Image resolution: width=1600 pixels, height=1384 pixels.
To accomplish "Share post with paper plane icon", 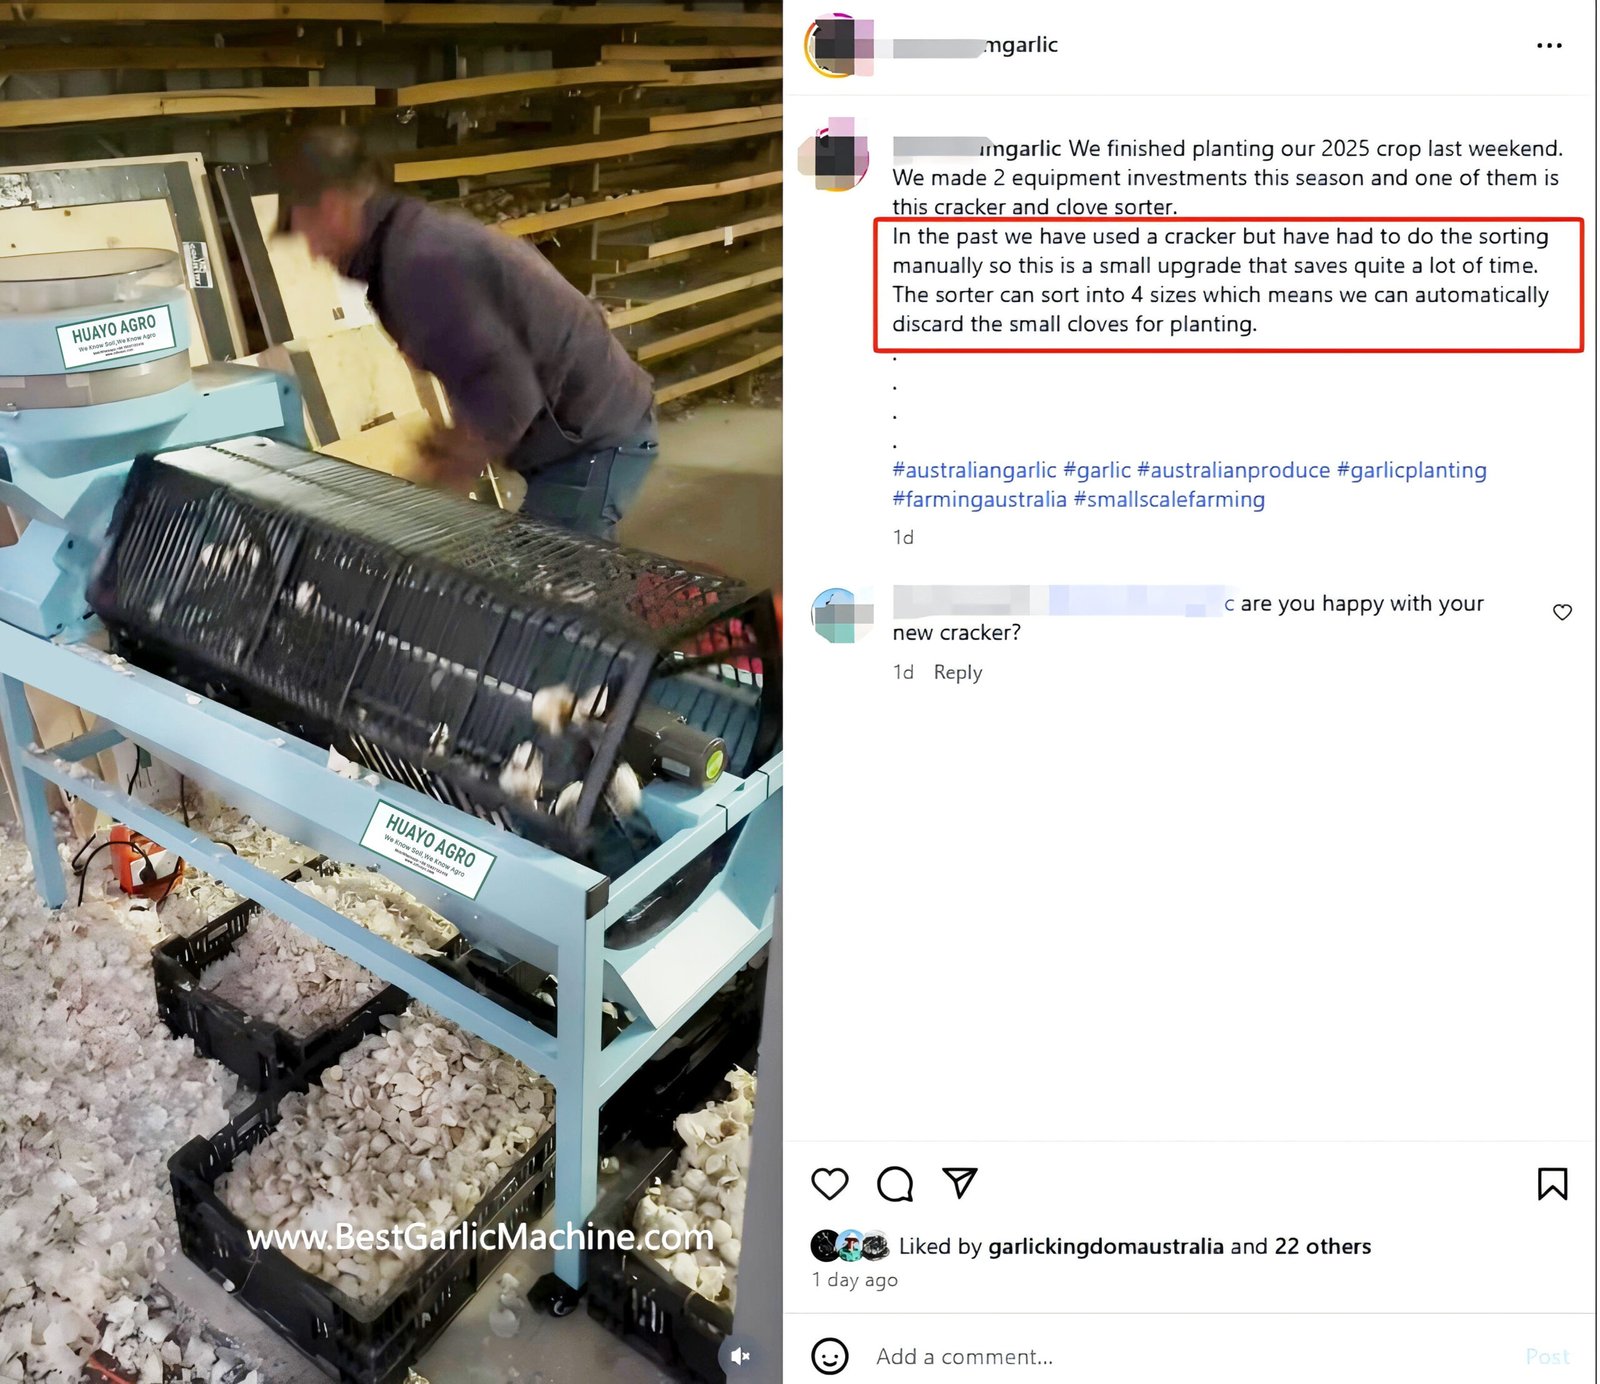I will point(960,1183).
